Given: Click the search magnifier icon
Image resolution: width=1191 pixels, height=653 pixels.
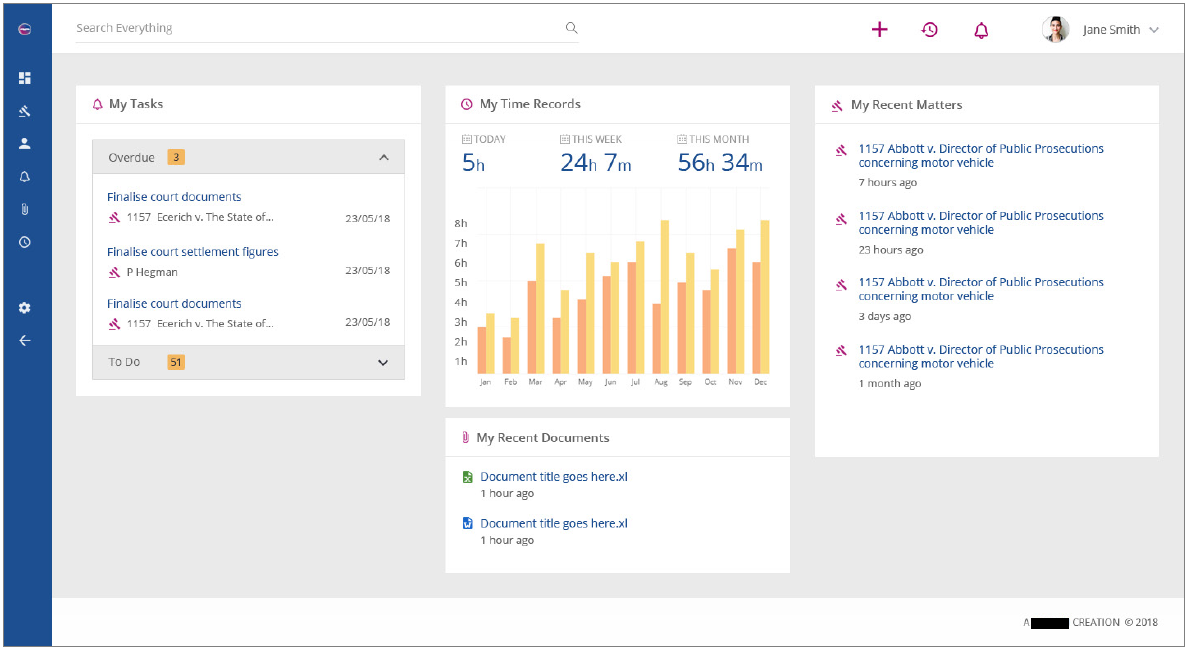Looking at the screenshot, I should pyautogui.click(x=572, y=28).
